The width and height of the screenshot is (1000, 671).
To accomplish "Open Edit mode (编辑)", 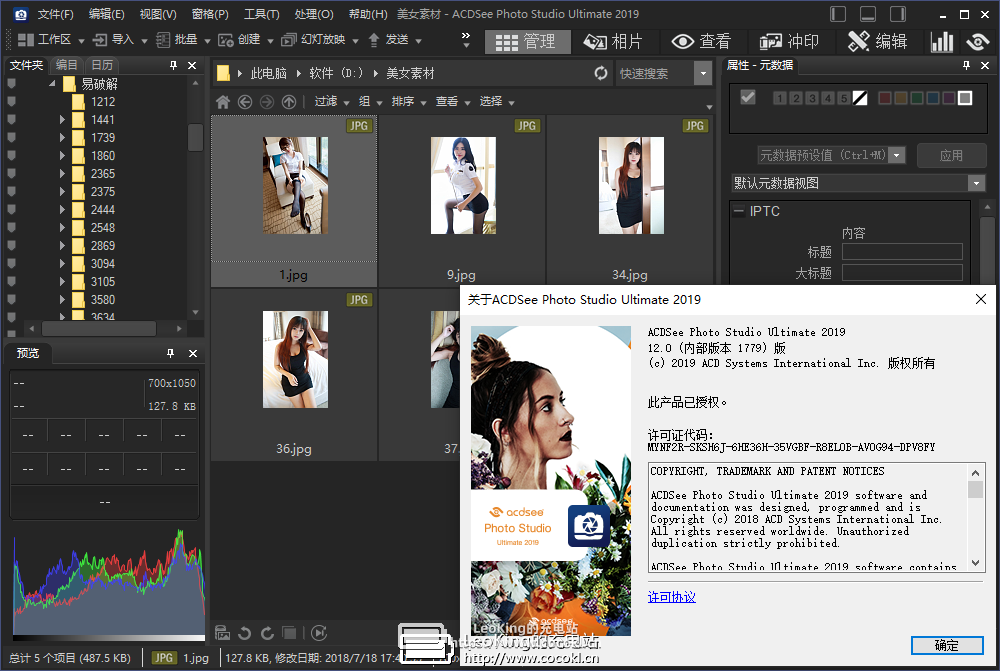I will coord(877,41).
